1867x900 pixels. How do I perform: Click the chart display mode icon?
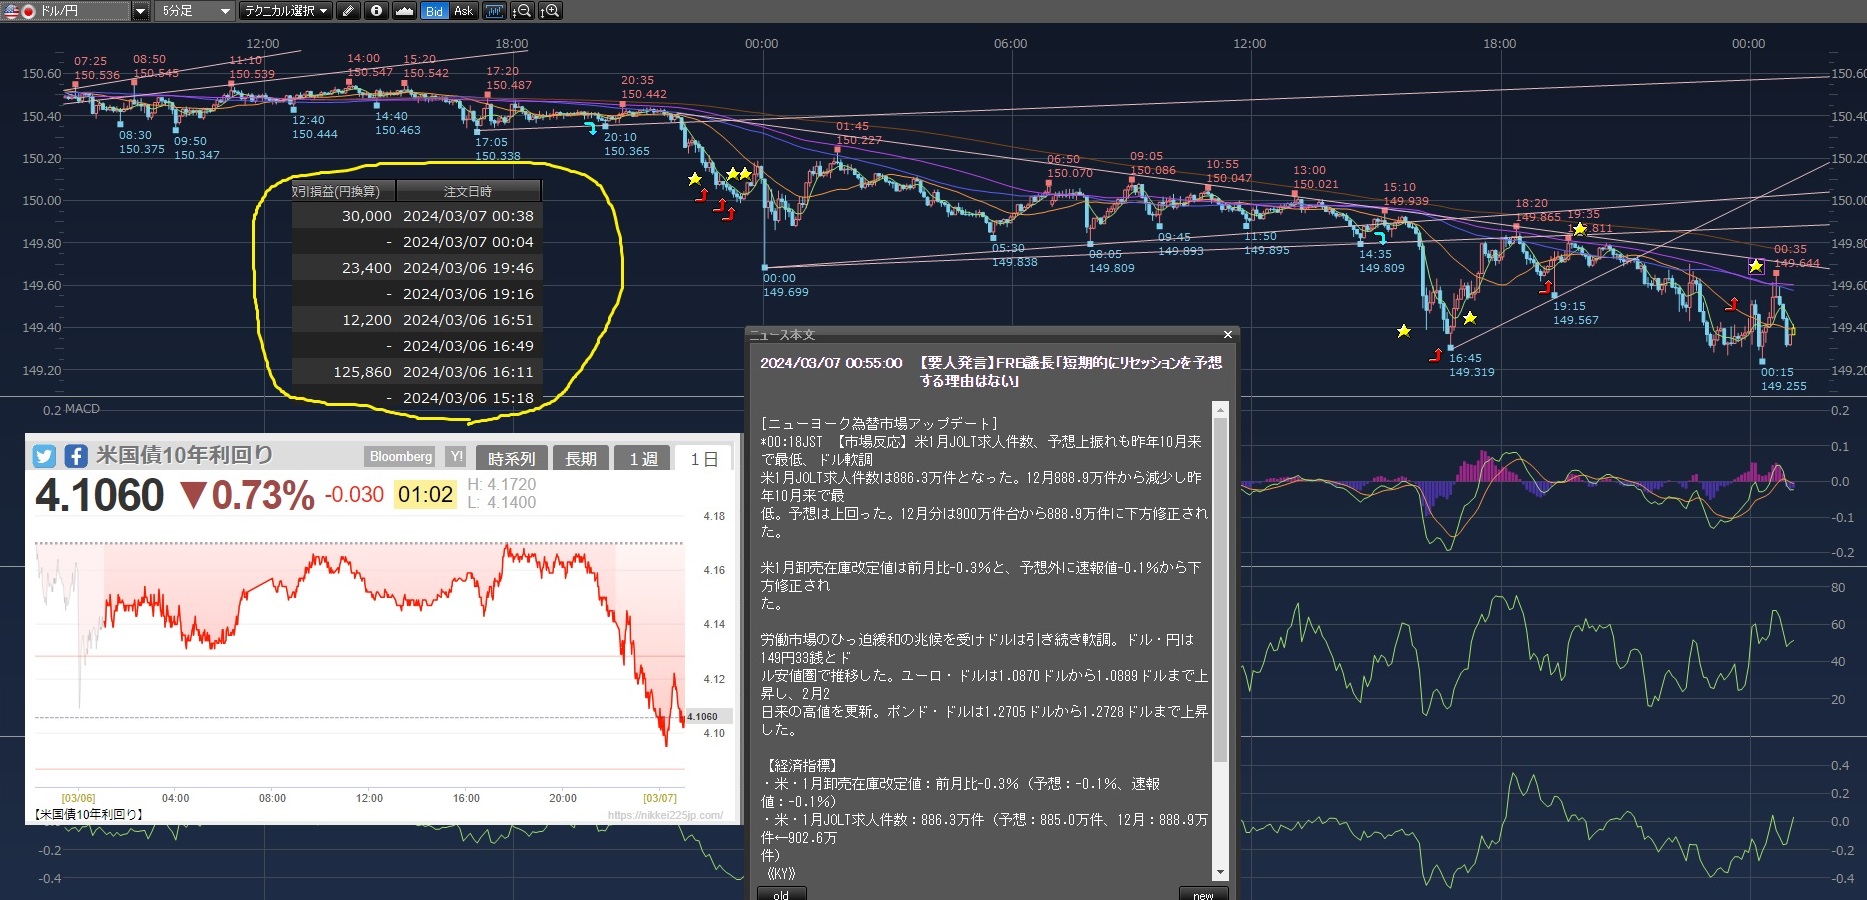click(x=494, y=11)
